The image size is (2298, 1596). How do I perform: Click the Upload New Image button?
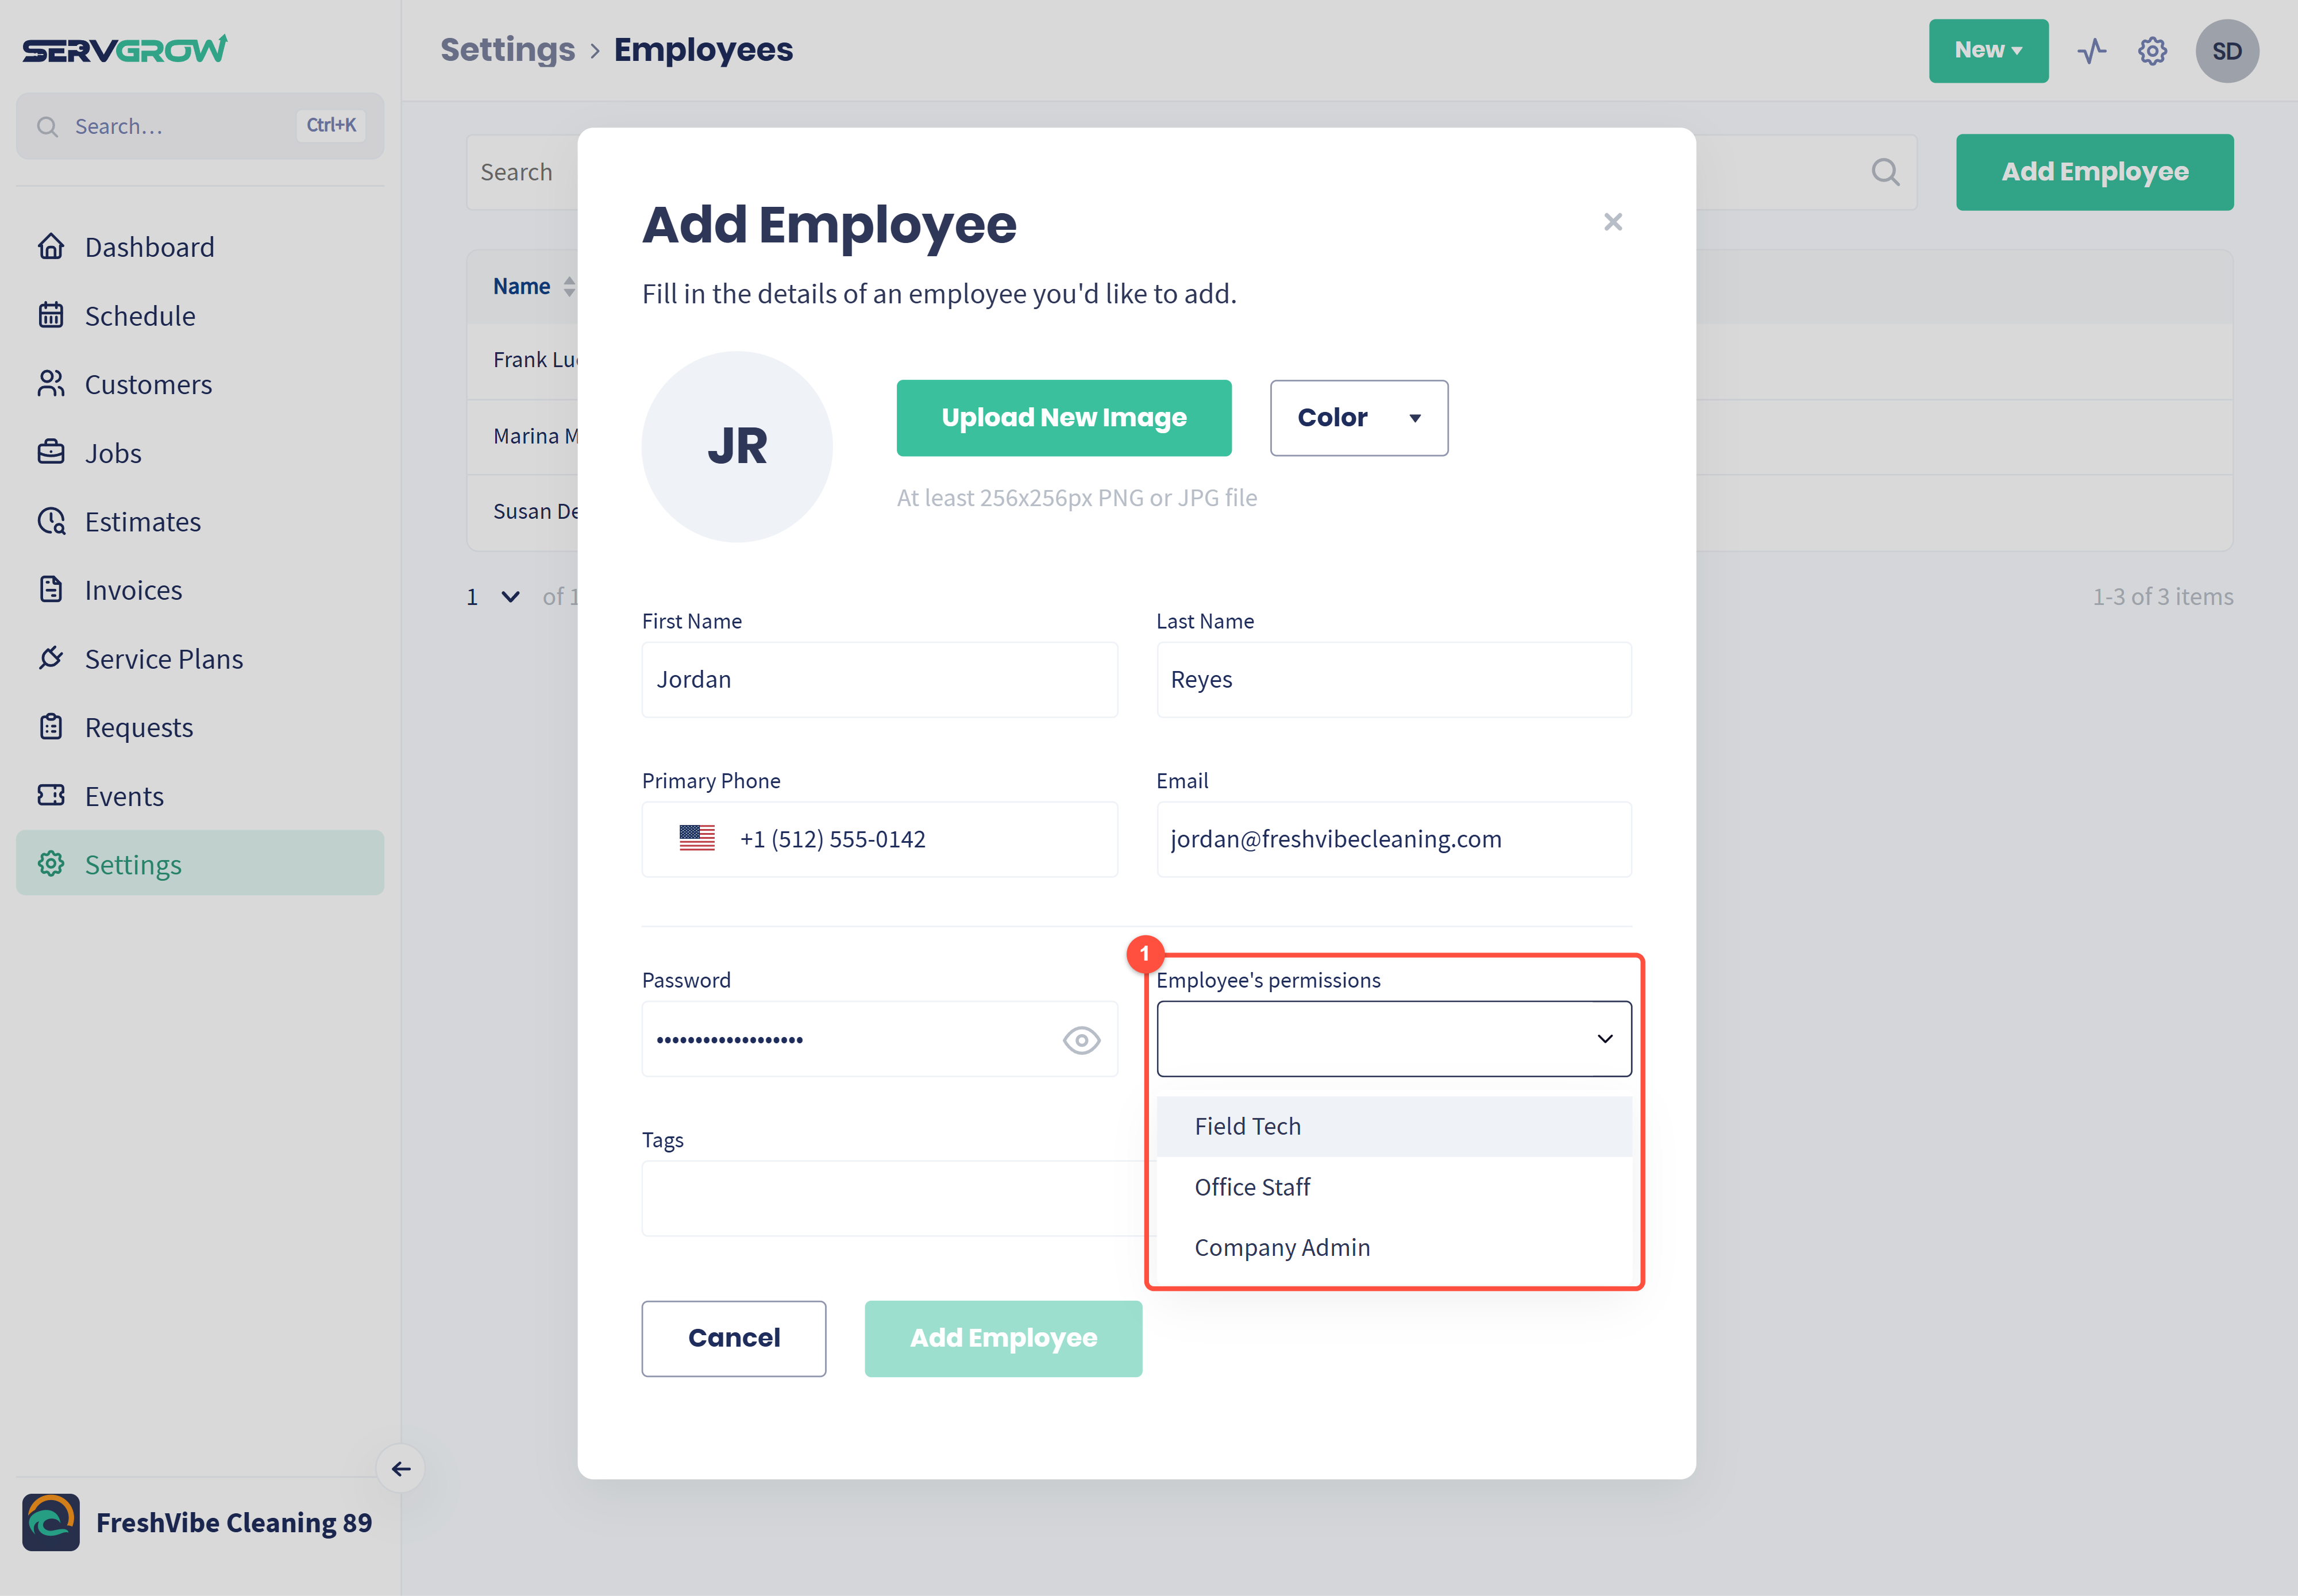[1063, 418]
